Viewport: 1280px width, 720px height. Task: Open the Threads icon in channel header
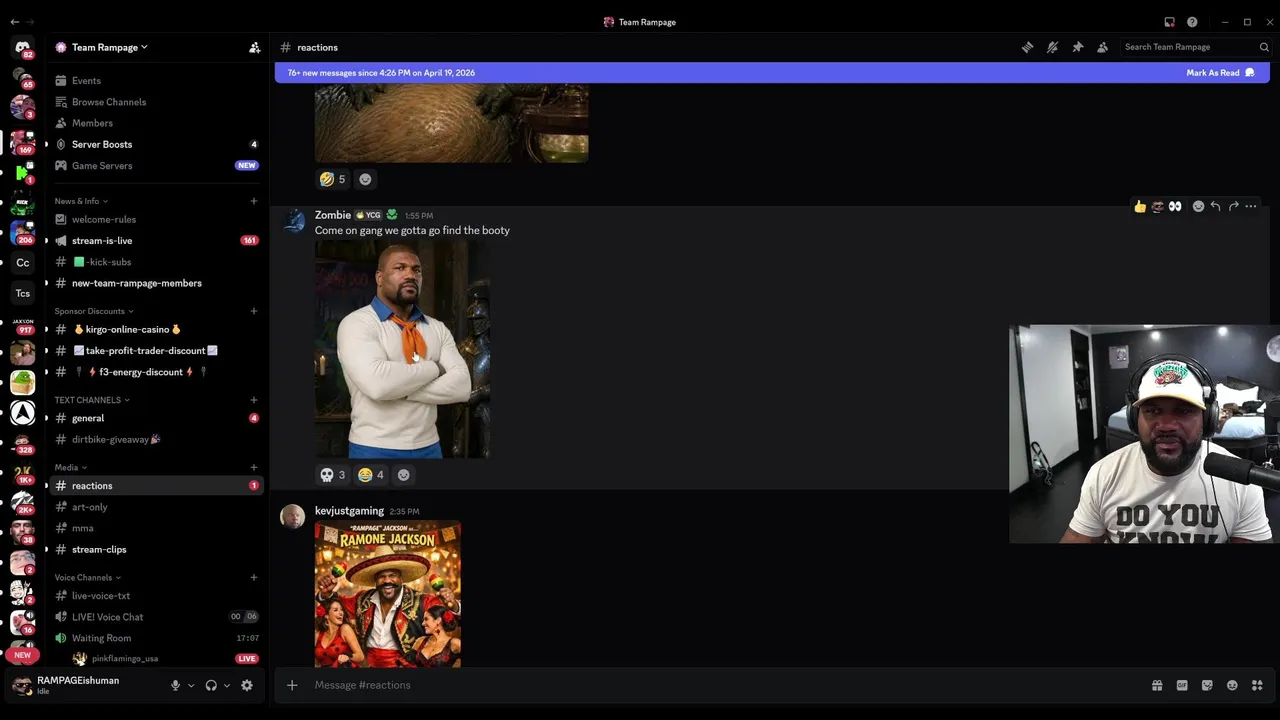coord(1027,47)
